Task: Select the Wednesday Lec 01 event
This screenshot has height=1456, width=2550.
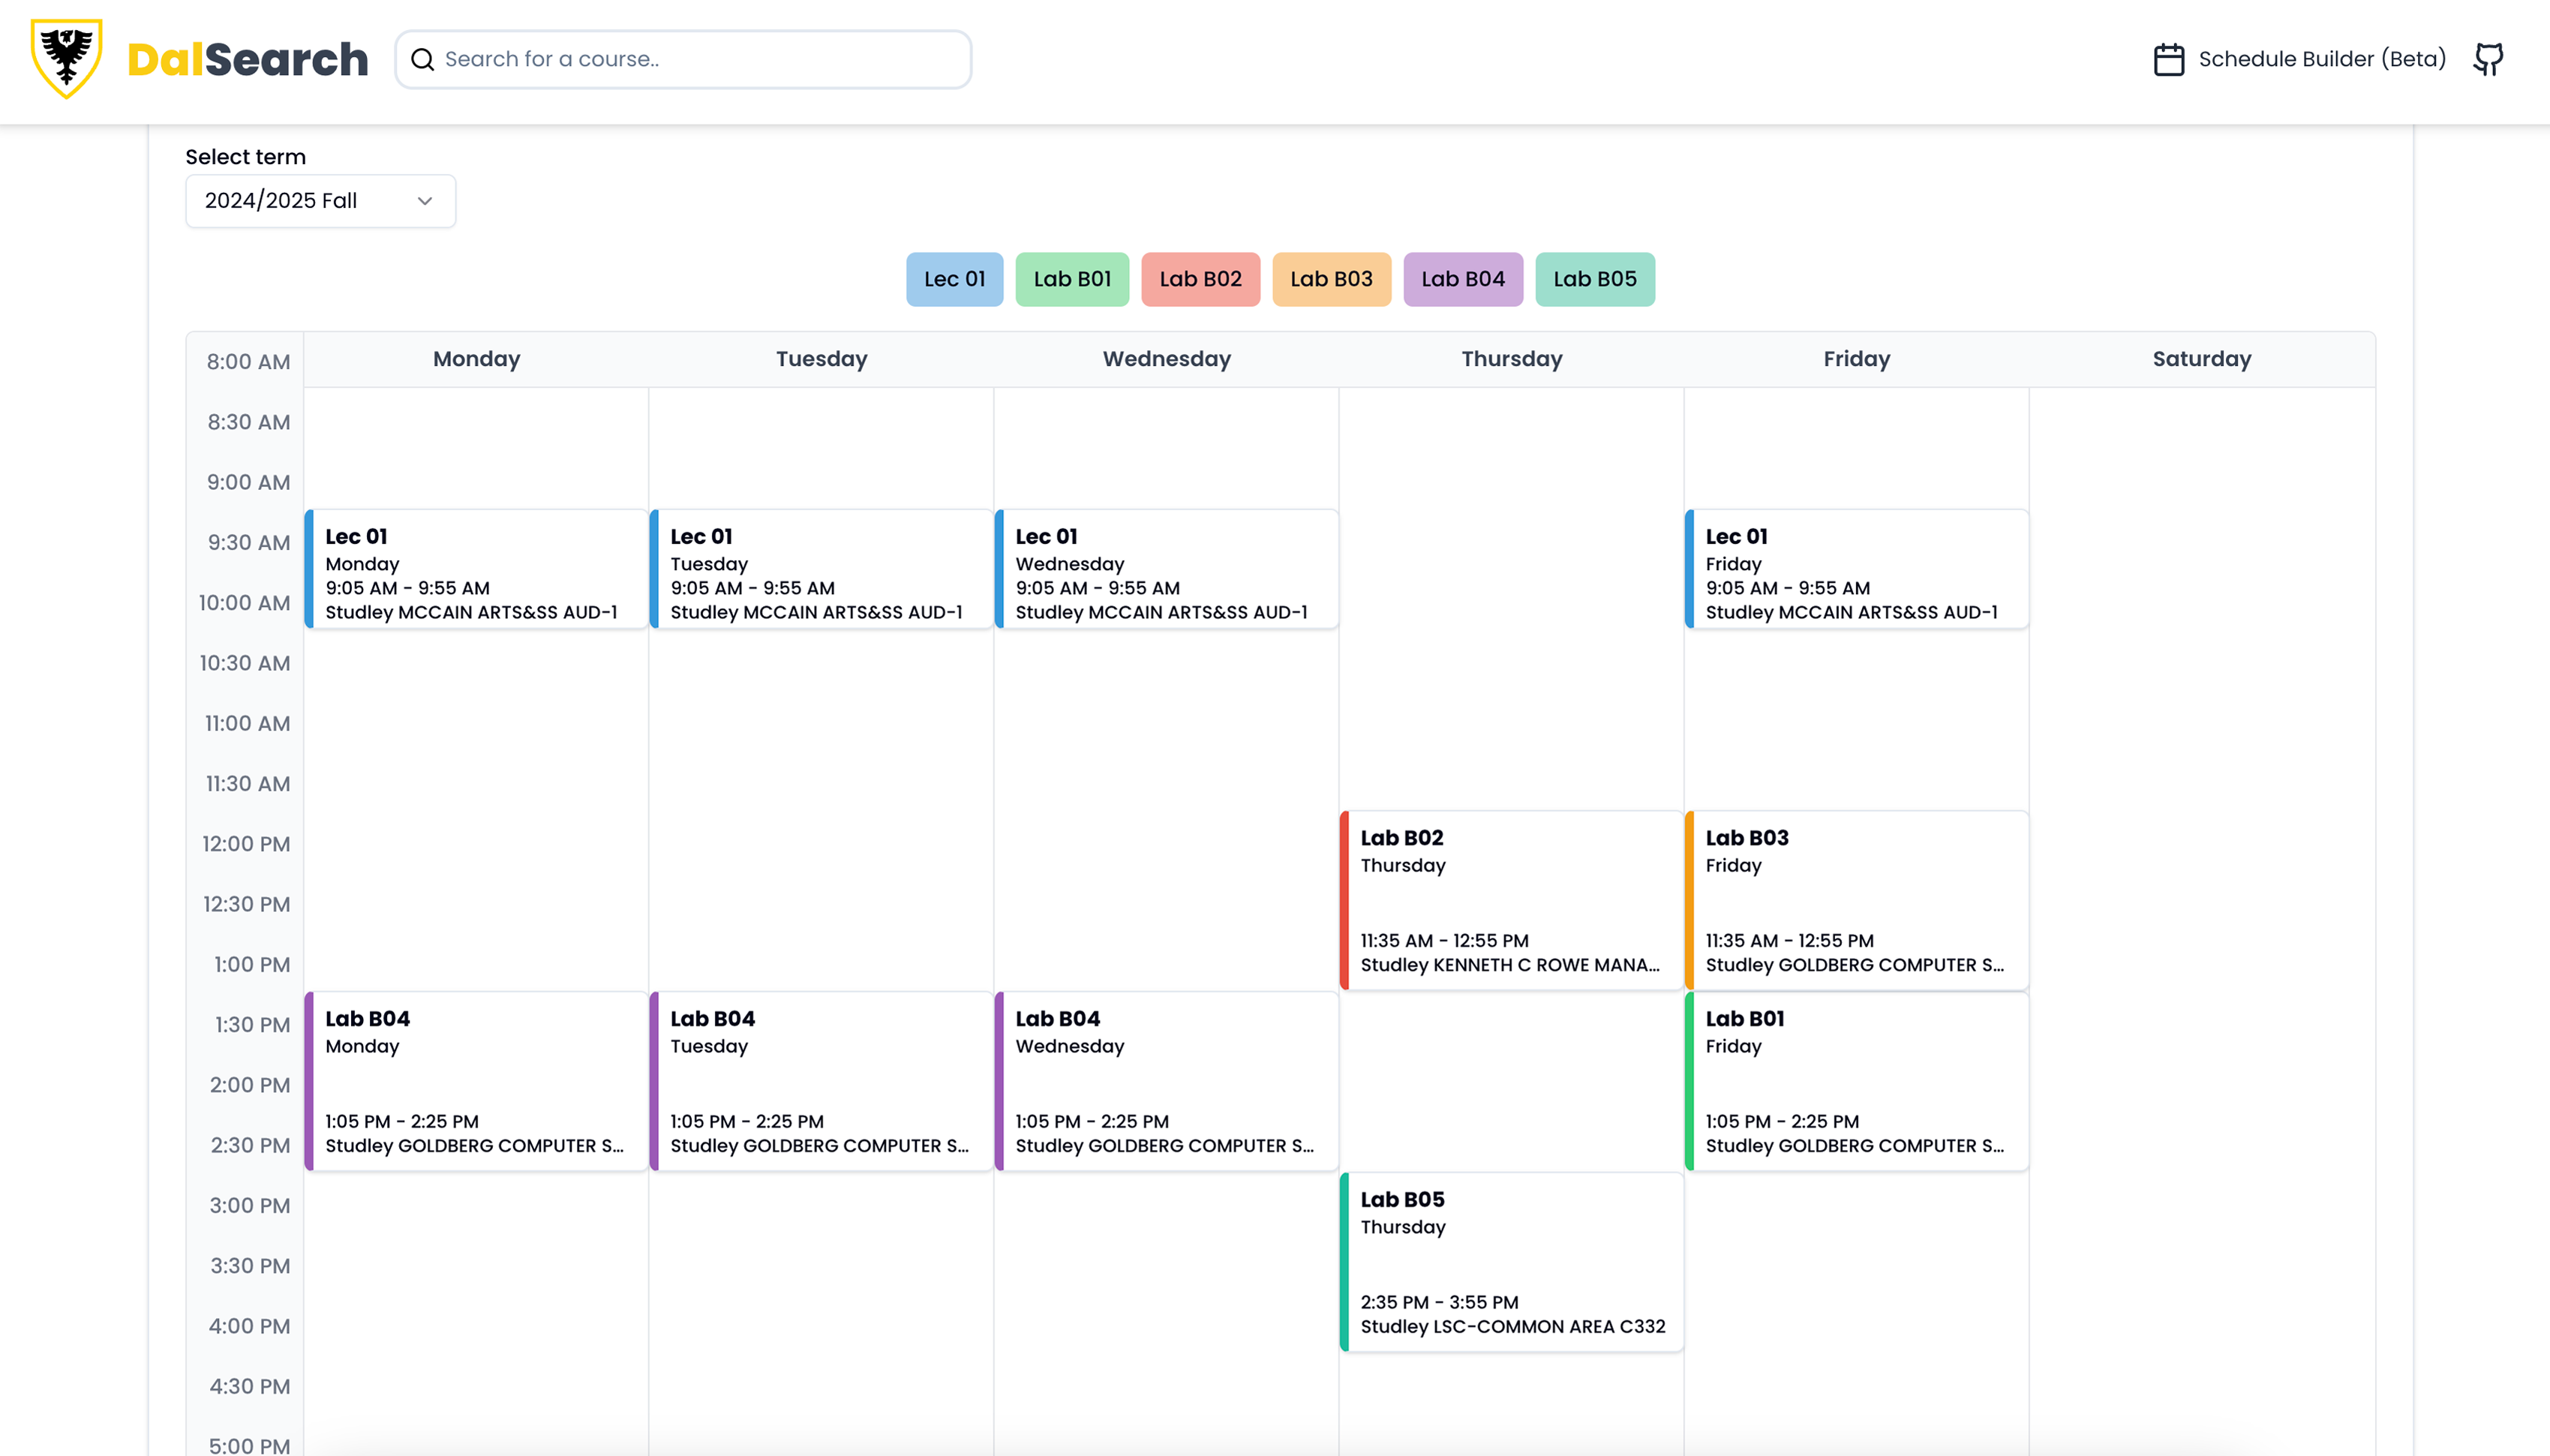Action: [1166, 569]
